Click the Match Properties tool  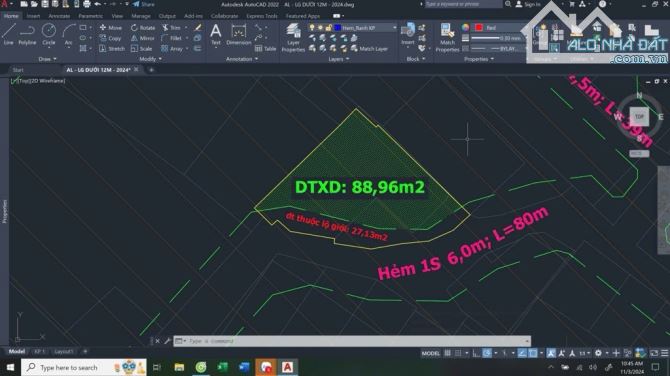point(447,38)
